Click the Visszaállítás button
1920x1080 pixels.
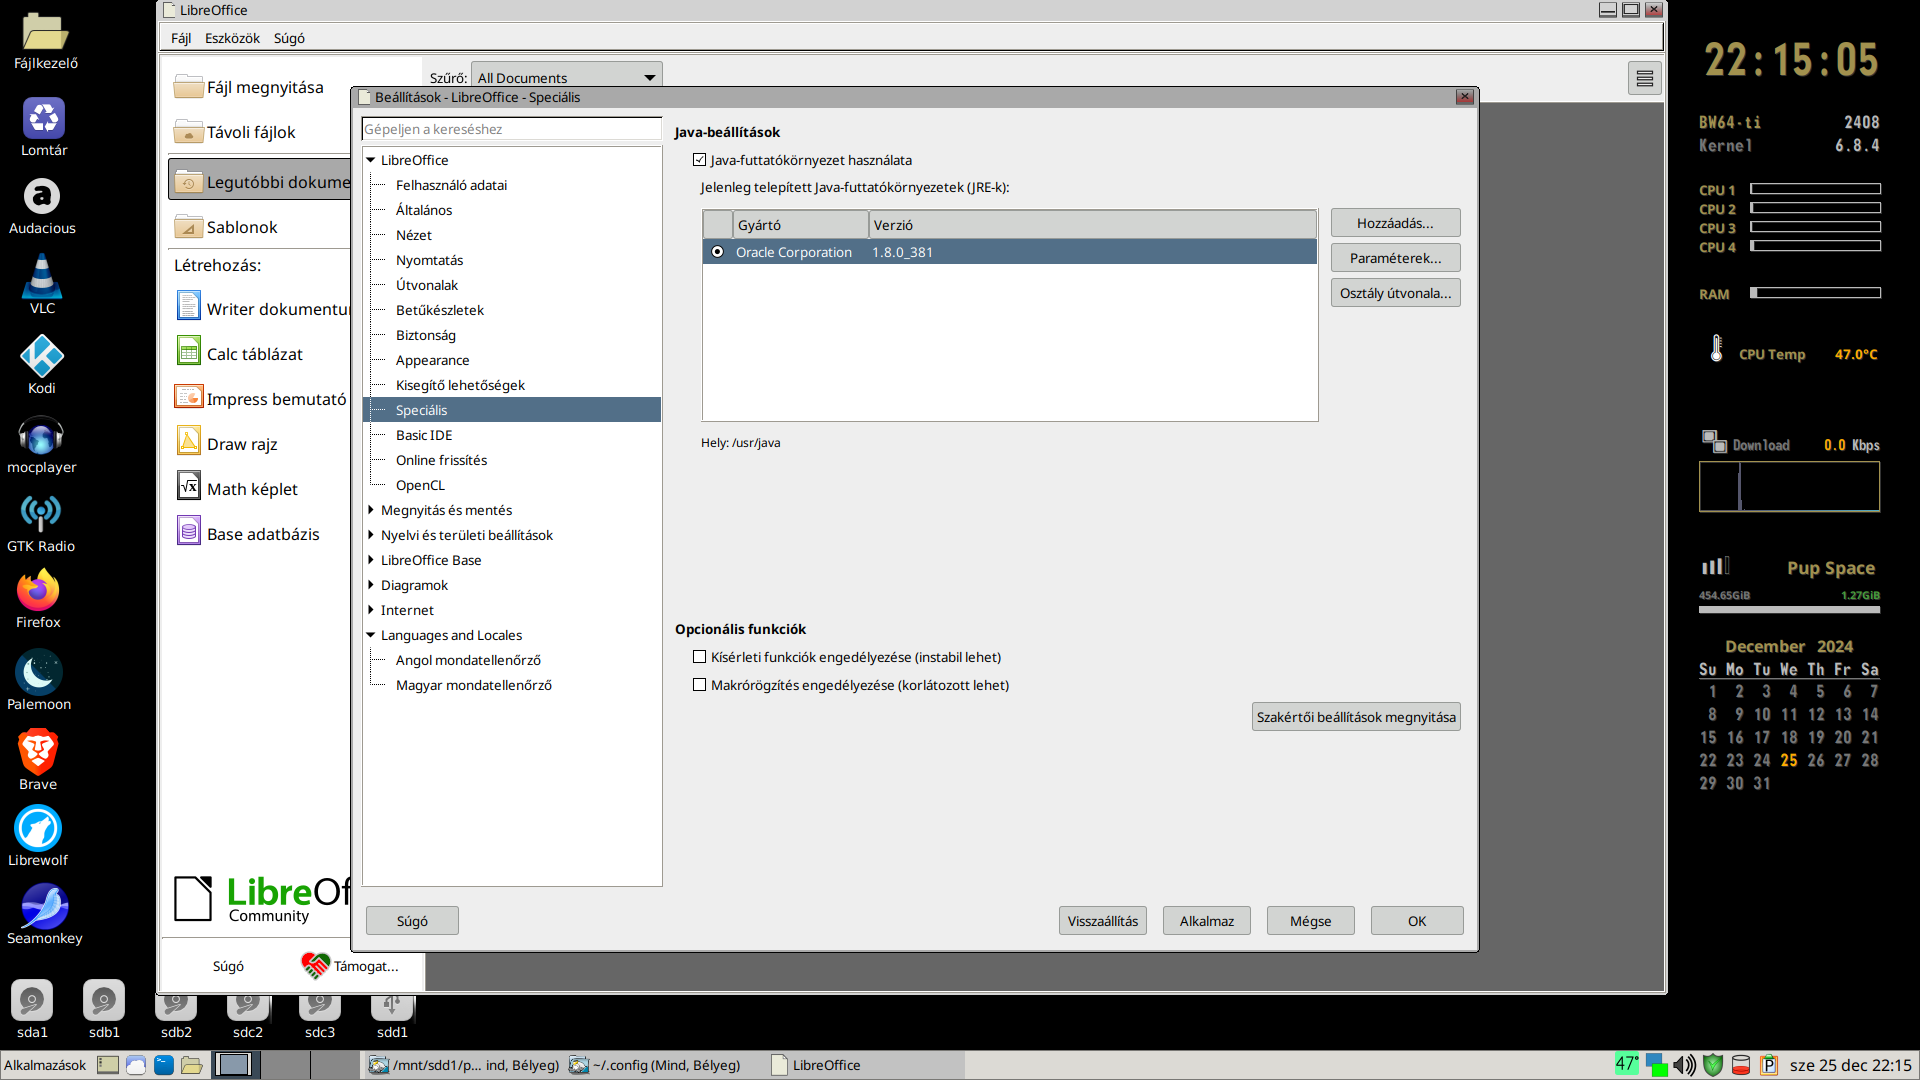pyautogui.click(x=1103, y=921)
